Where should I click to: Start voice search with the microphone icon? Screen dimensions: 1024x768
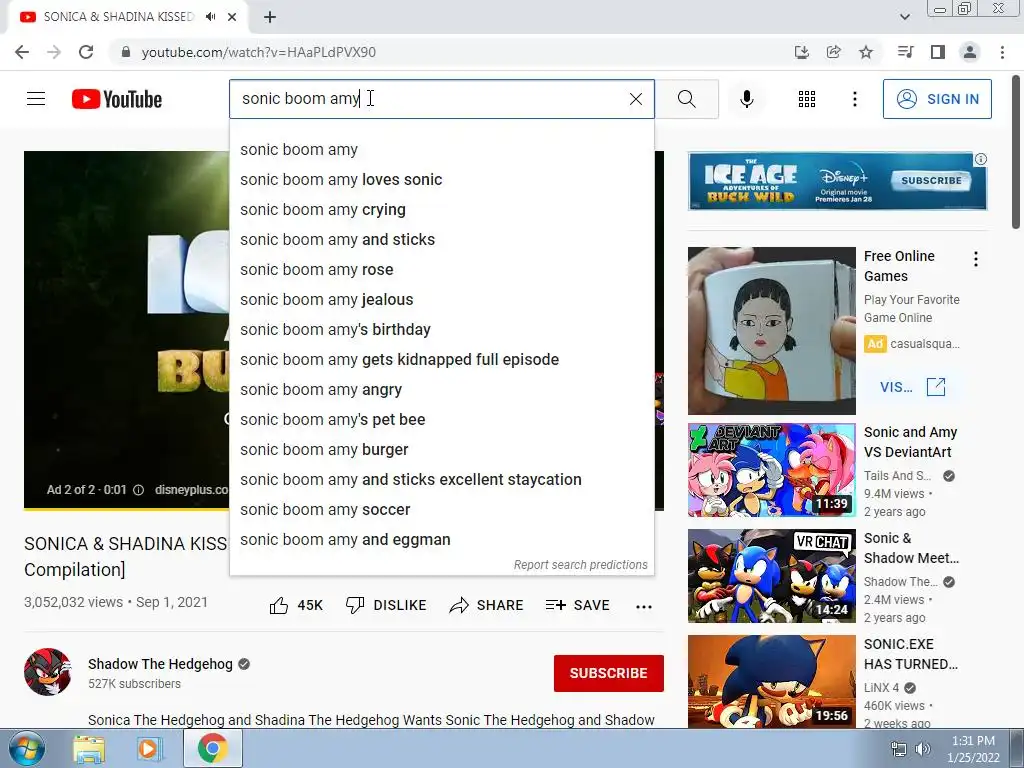(746, 99)
